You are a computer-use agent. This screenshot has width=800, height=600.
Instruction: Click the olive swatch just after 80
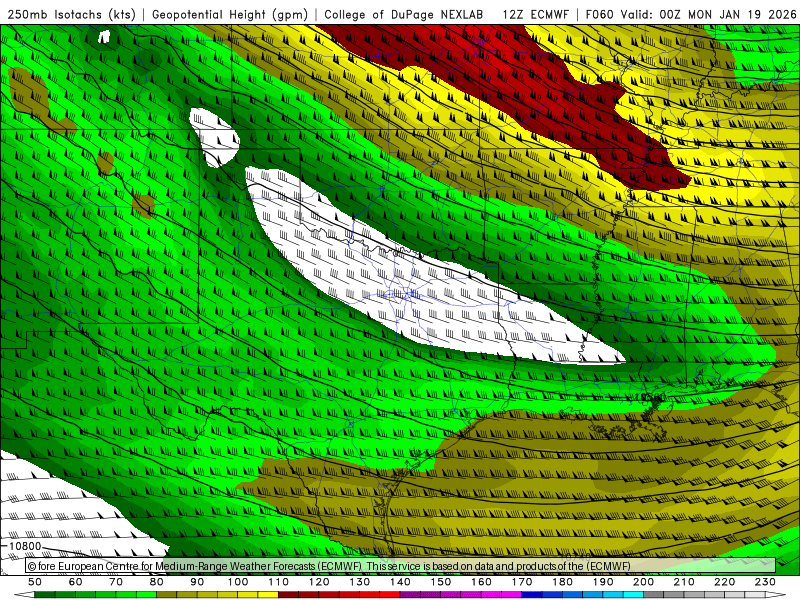coord(166,595)
